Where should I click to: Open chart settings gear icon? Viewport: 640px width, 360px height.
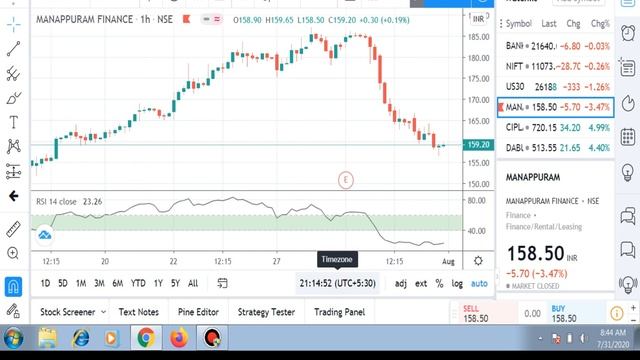478,261
